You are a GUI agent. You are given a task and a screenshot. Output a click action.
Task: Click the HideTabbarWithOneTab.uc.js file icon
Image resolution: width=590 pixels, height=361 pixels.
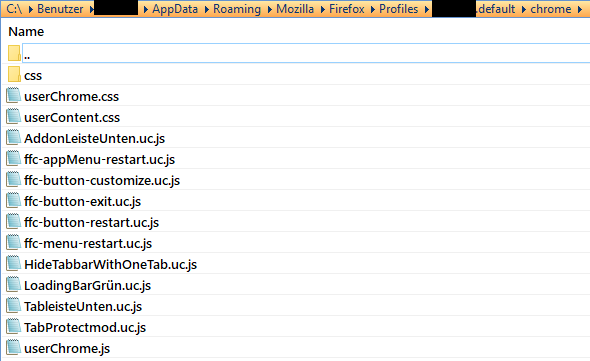[14, 263]
